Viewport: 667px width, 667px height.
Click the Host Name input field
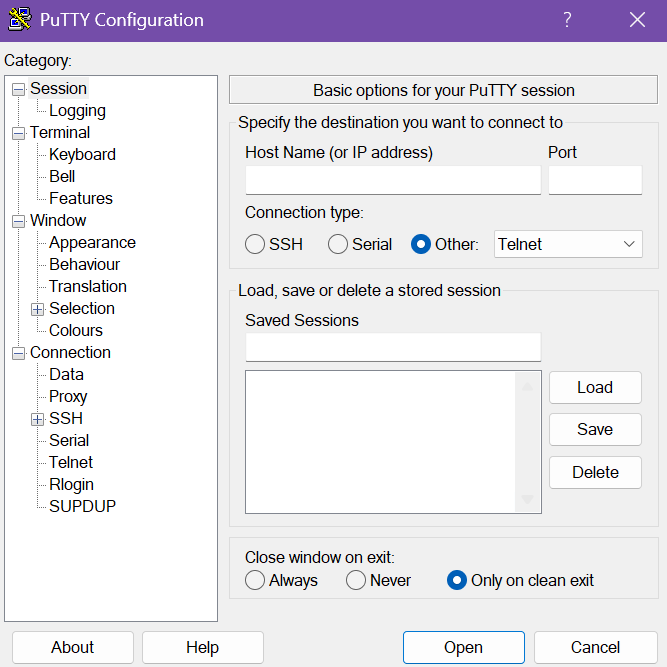coord(393,180)
